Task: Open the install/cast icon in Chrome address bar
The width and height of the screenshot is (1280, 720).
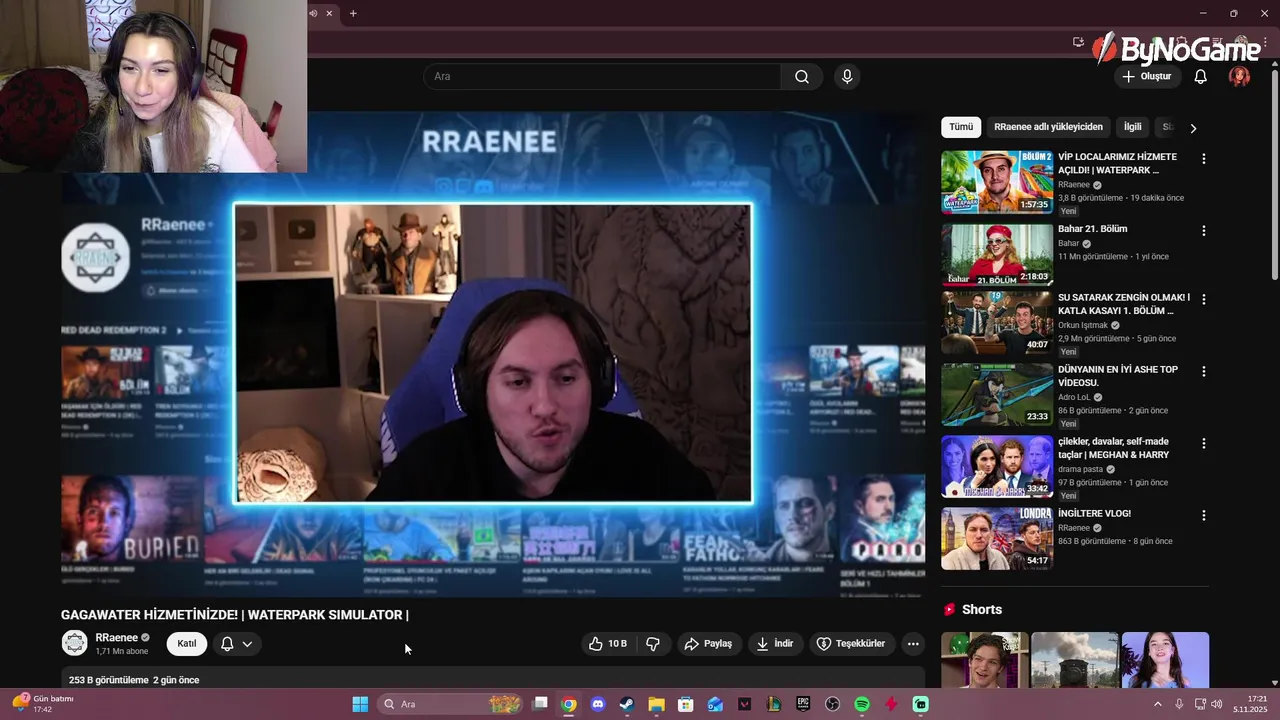Action: 1078,42
